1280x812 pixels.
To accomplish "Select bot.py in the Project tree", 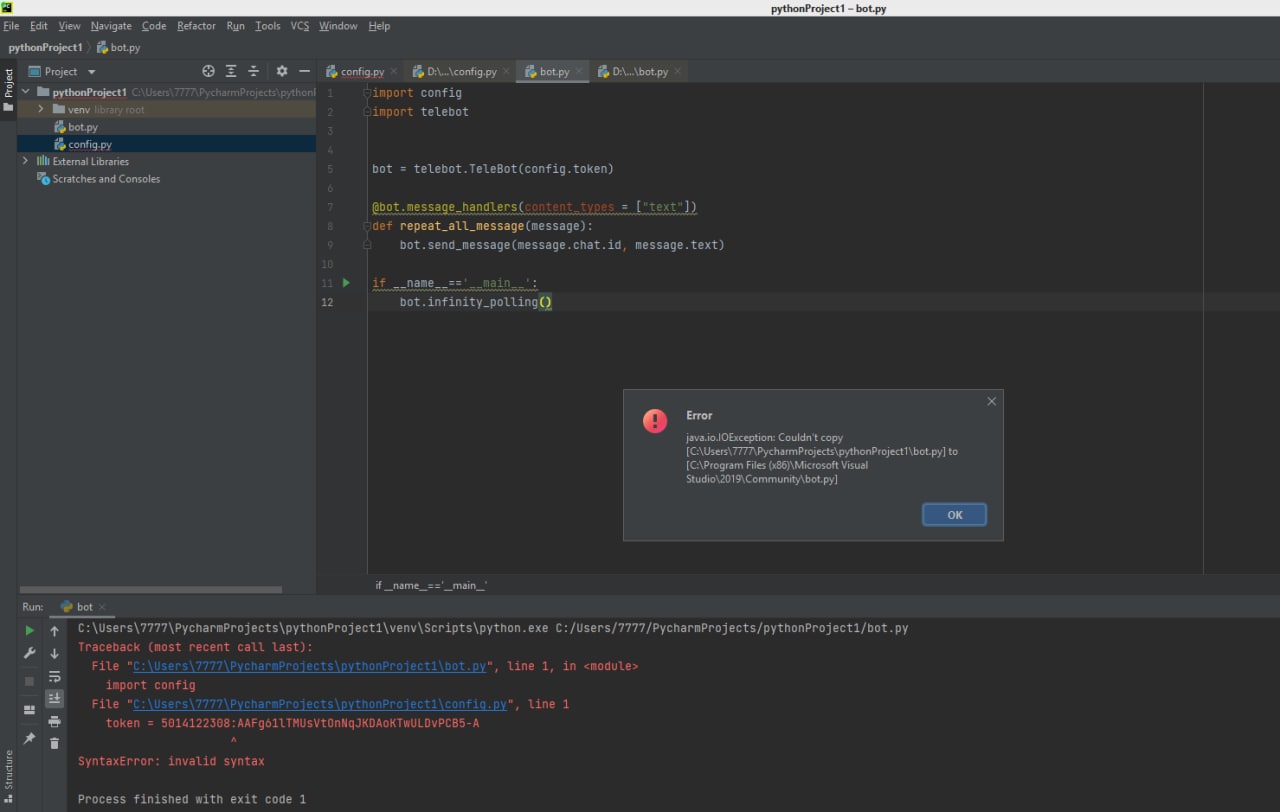I will (83, 127).
